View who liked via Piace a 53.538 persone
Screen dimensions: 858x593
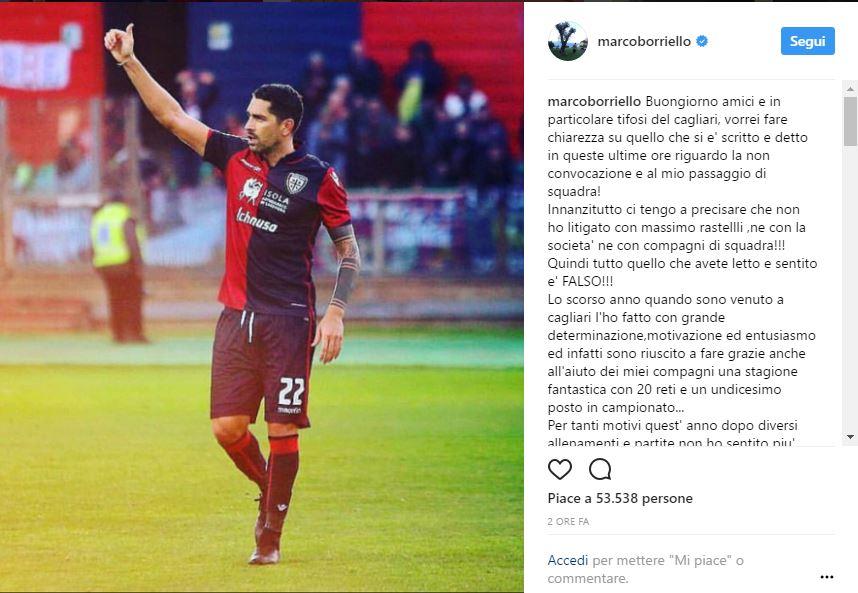click(620, 498)
